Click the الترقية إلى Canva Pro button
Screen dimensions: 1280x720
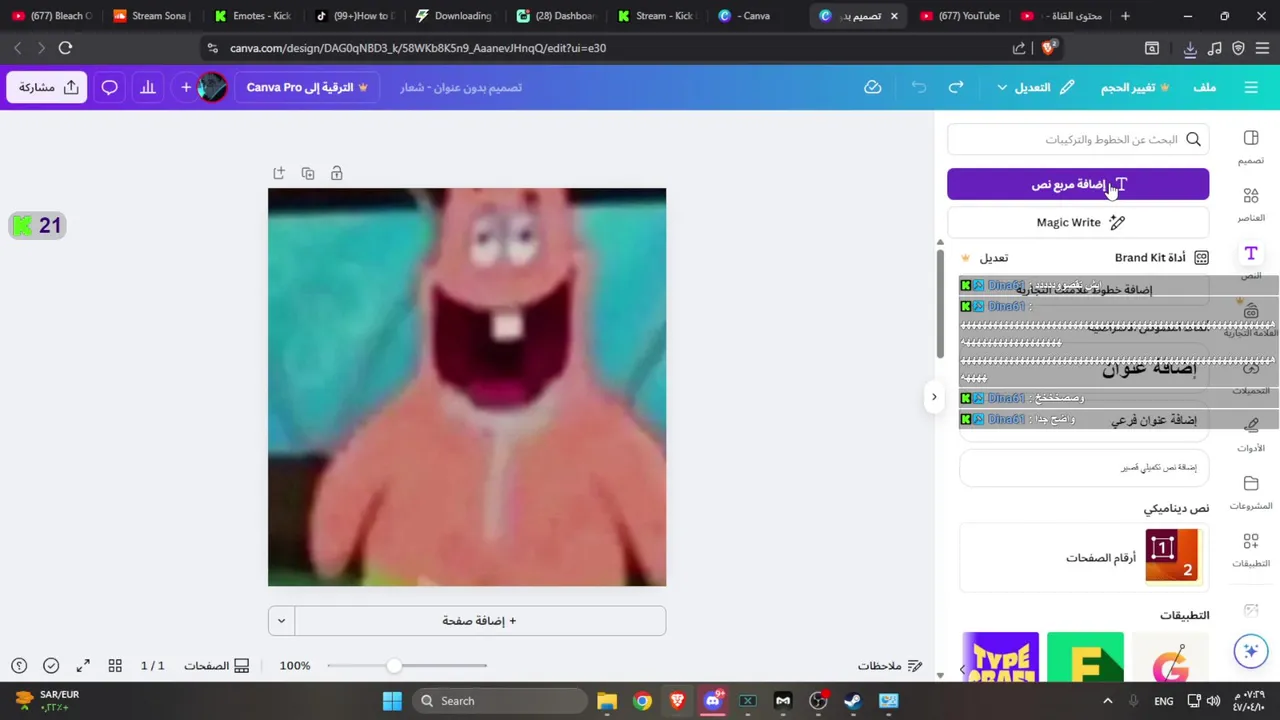(x=307, y=87)
